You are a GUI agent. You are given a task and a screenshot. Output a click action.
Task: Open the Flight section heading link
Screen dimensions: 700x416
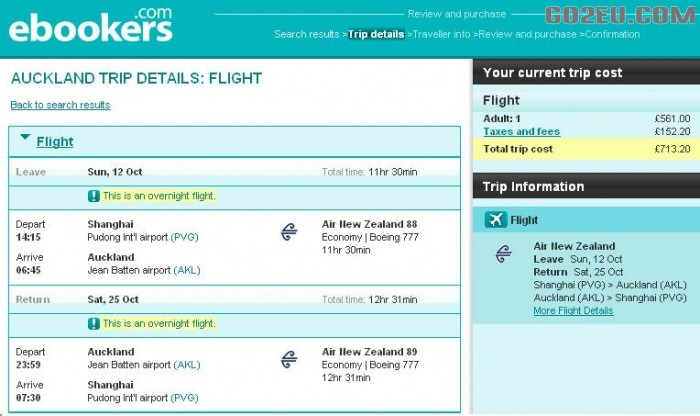[55, 141]
